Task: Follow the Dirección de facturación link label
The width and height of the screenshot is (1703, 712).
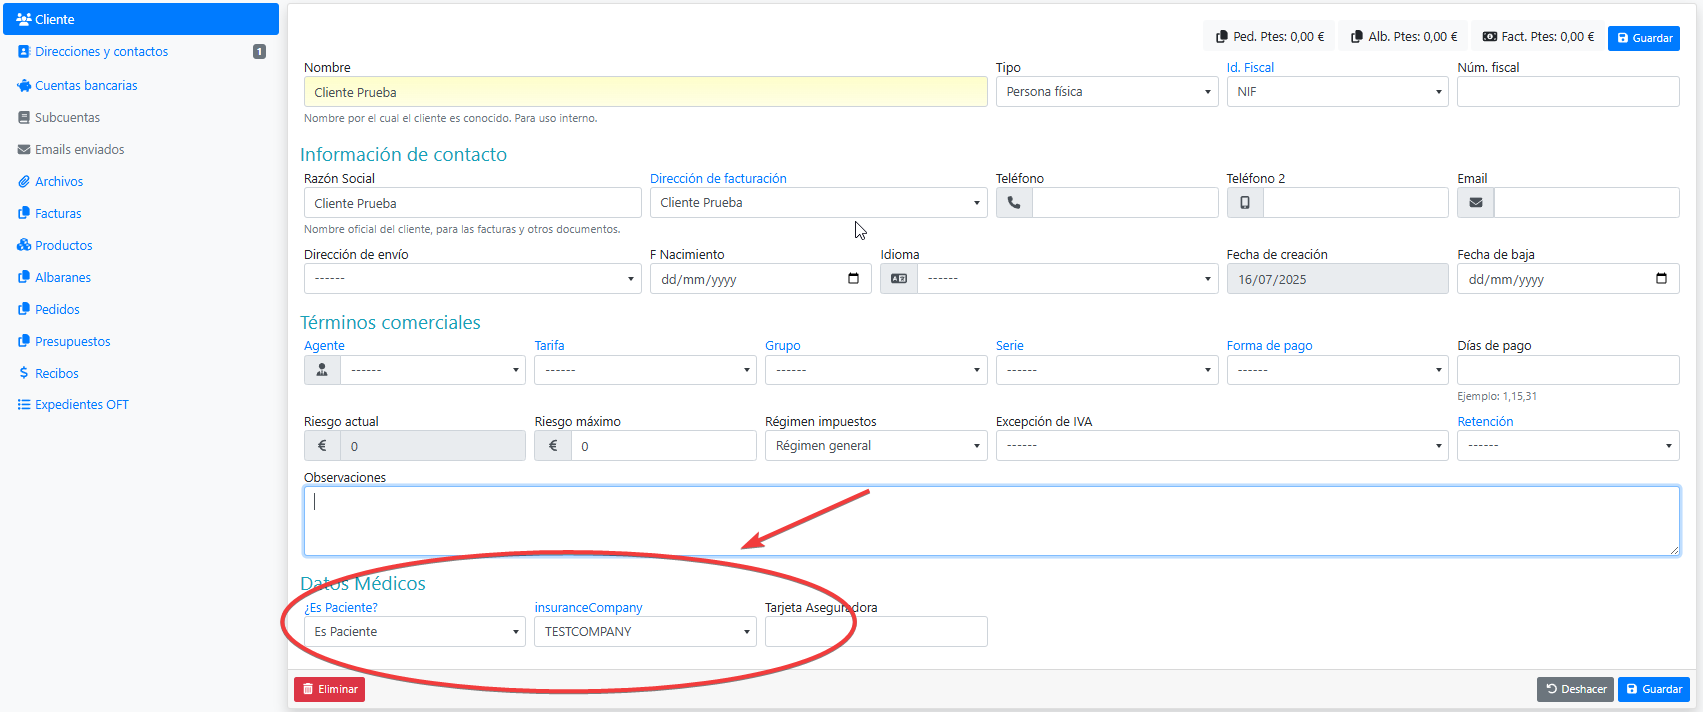Action: [718, 179]
